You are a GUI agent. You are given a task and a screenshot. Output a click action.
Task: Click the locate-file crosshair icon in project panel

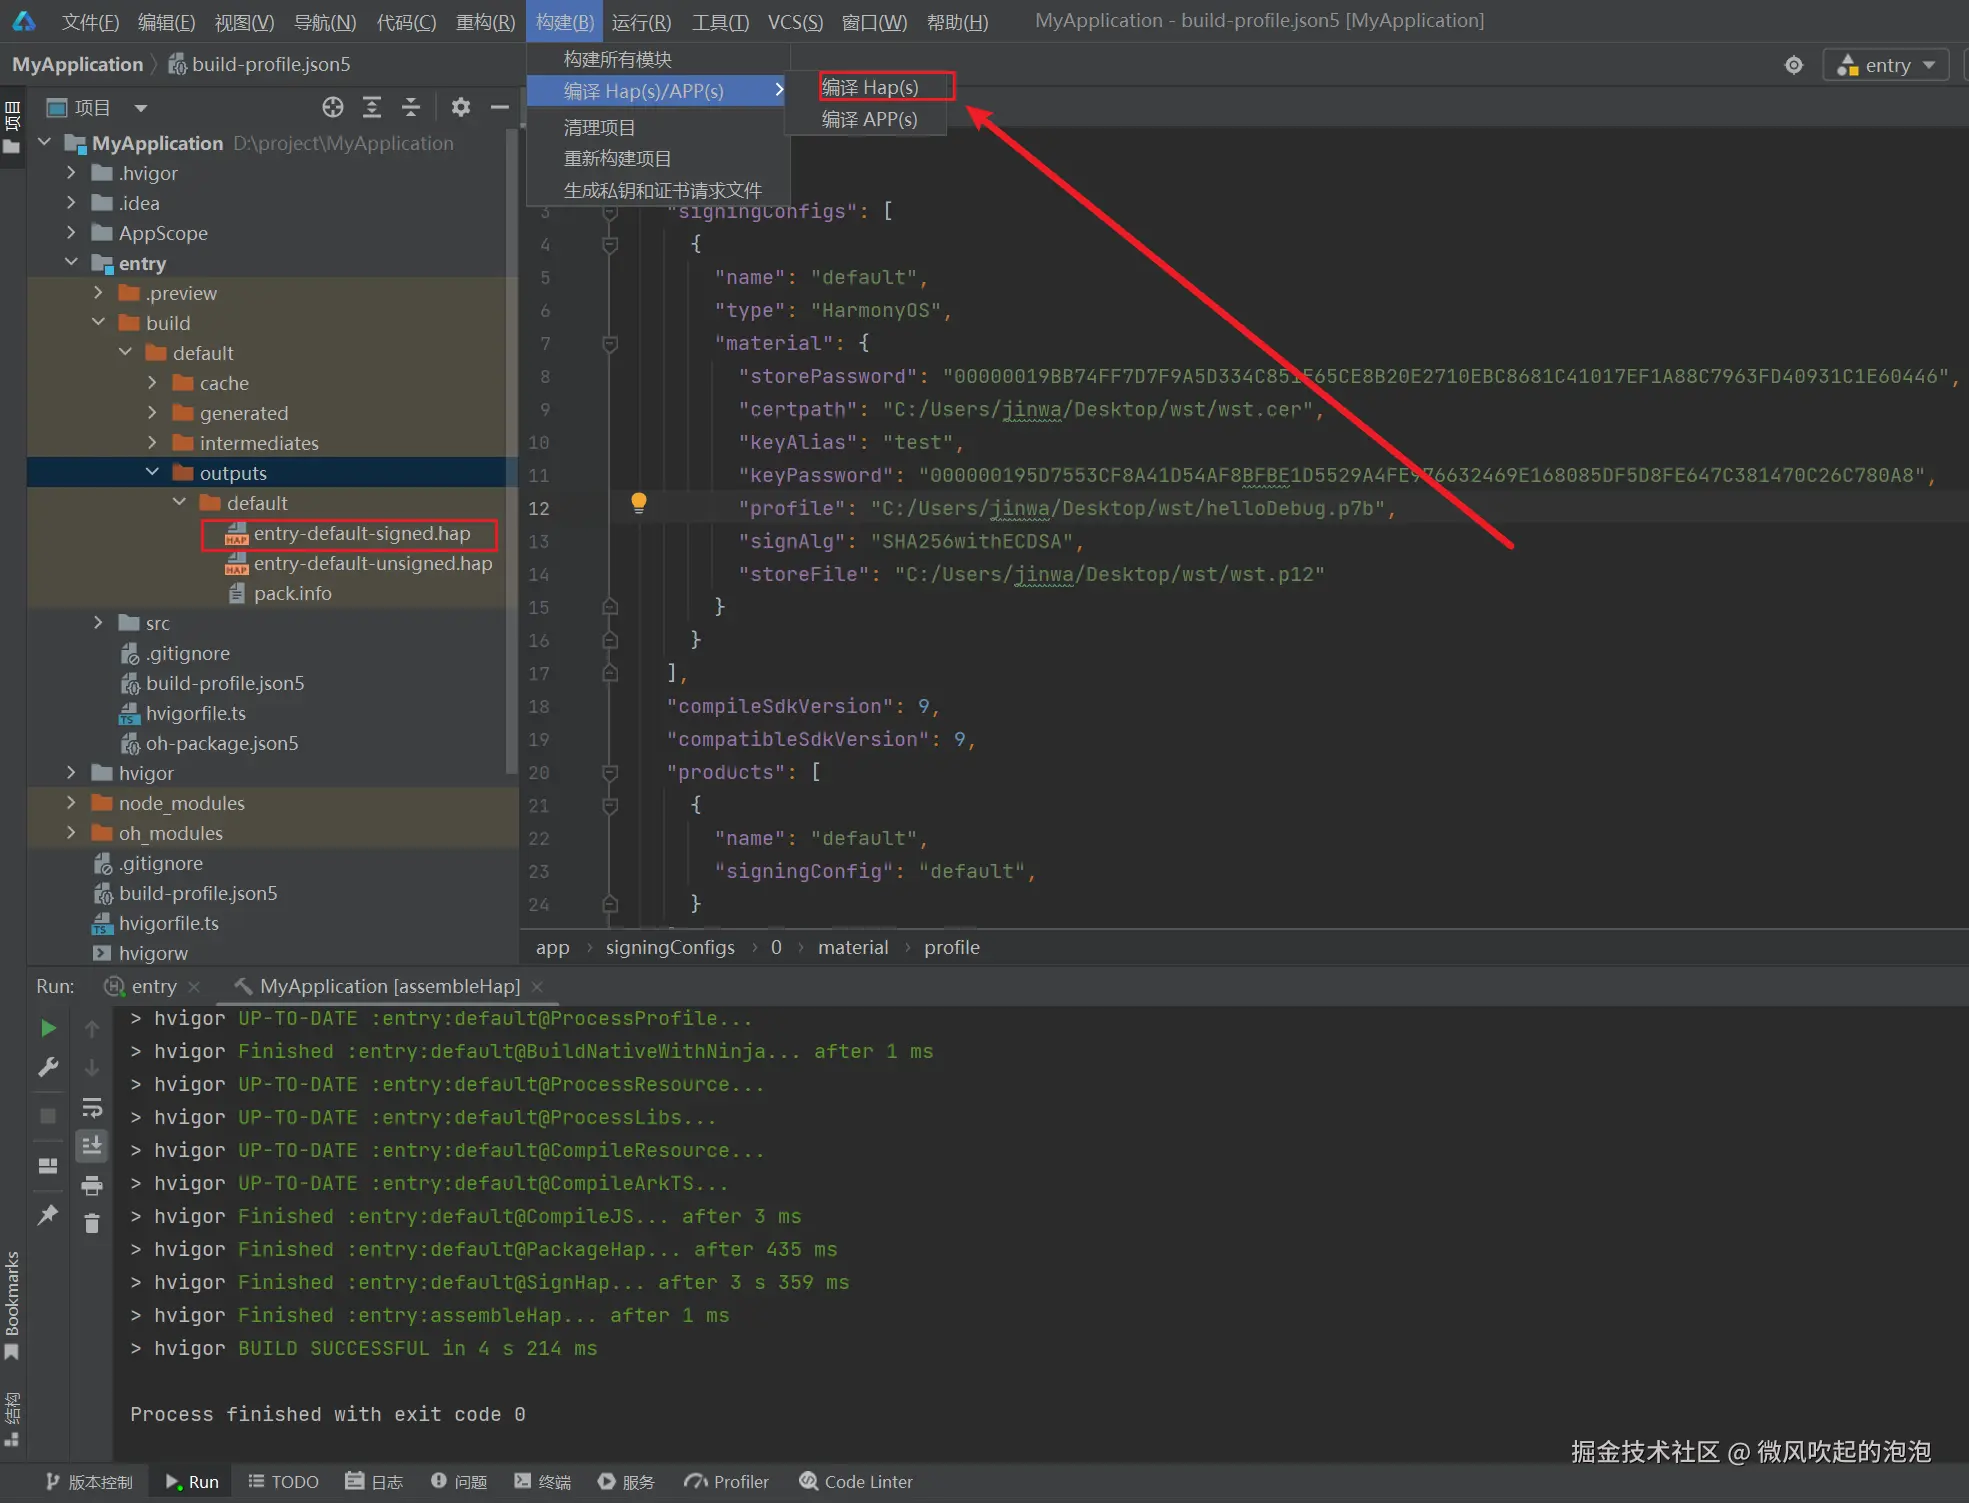[x=333, y=107]
